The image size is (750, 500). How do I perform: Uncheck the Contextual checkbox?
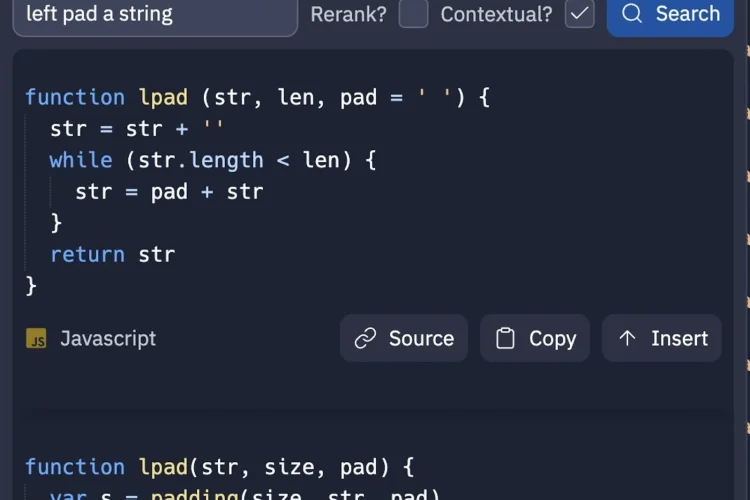click(579, 14)
